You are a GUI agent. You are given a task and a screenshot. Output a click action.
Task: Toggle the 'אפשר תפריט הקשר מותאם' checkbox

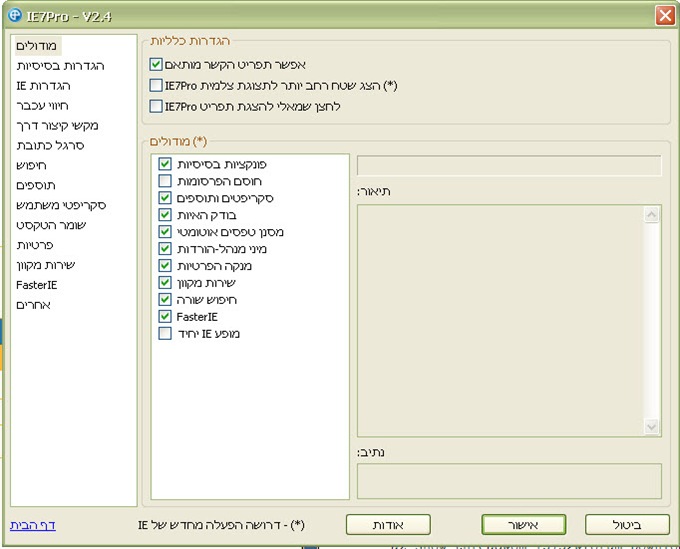pos(156,65)
